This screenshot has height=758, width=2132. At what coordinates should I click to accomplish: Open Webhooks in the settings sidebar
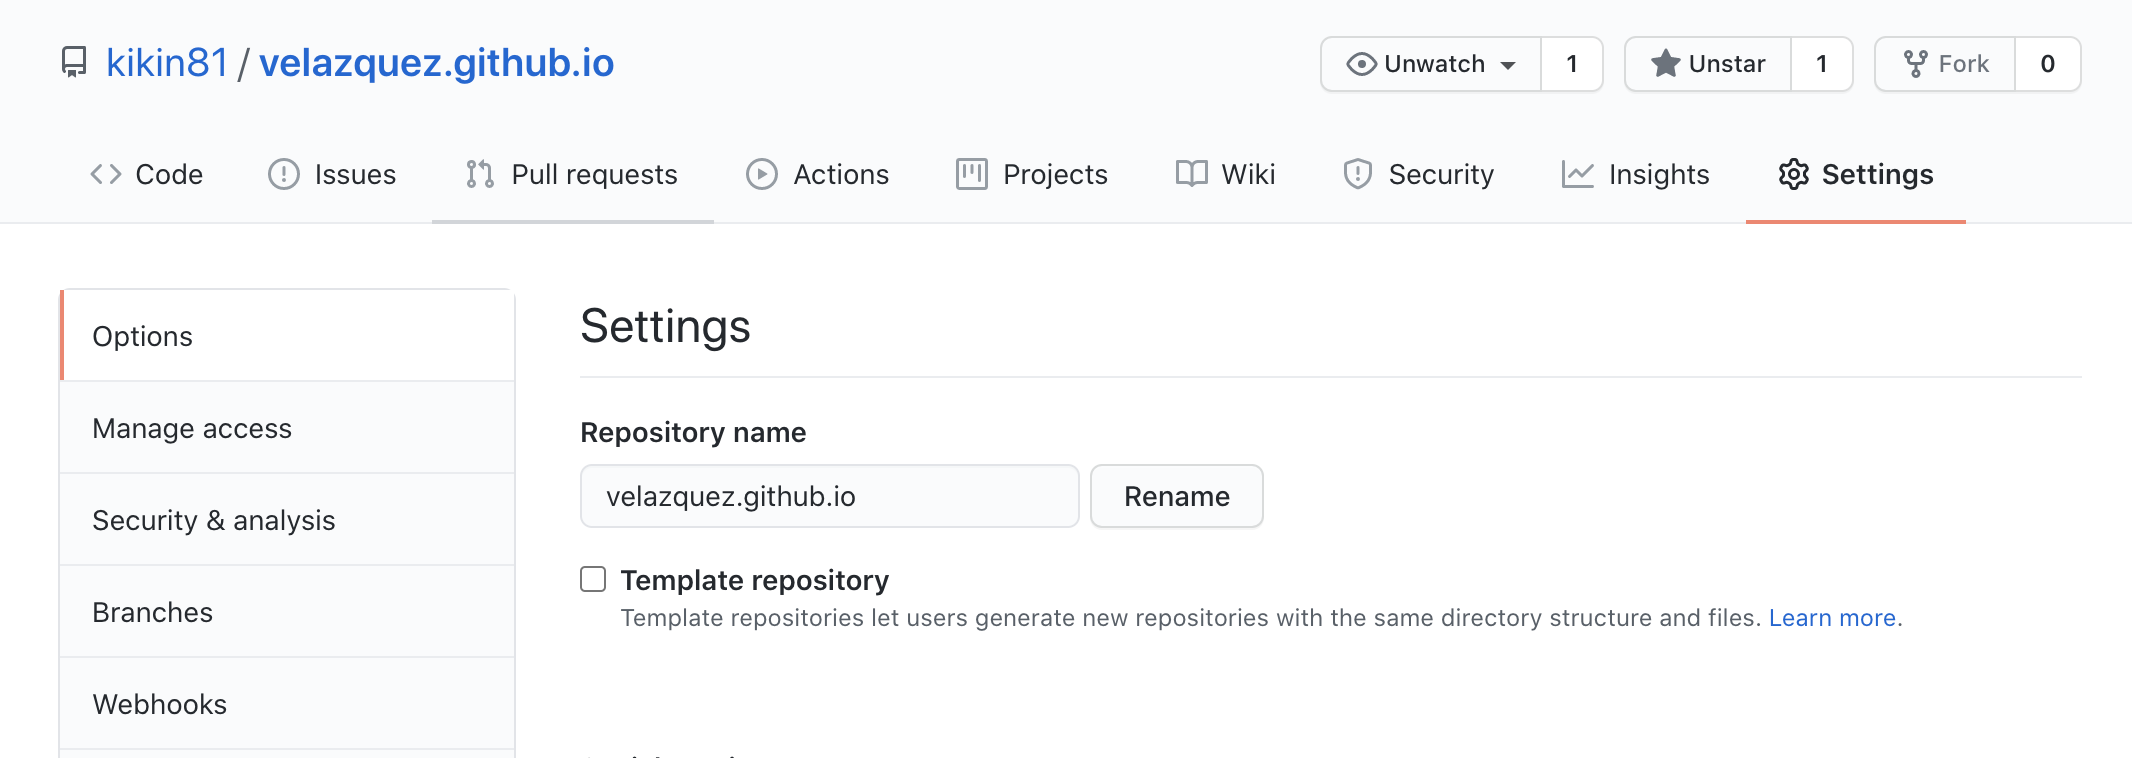[x=288, y=704]
